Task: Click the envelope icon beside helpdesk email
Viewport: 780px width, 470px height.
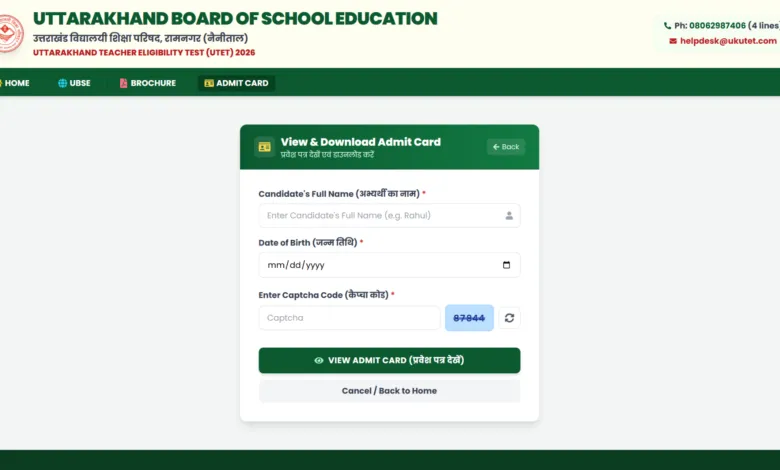Action: 673,41
